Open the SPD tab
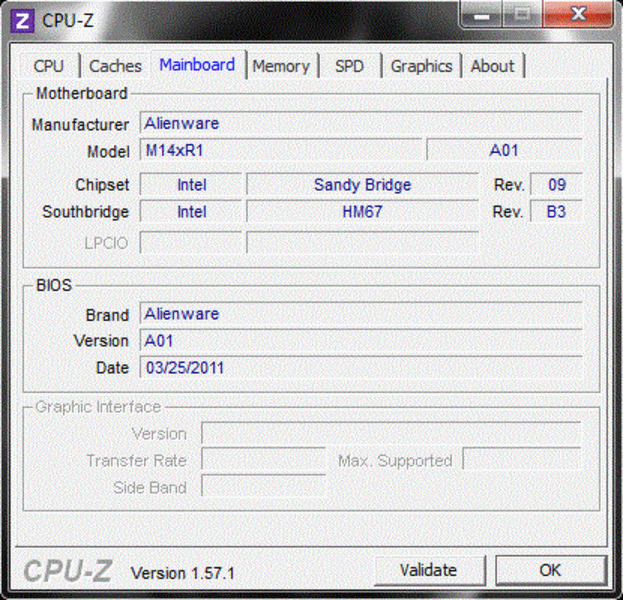The width and height of the screenshot is (623, 600). [349, 66]
